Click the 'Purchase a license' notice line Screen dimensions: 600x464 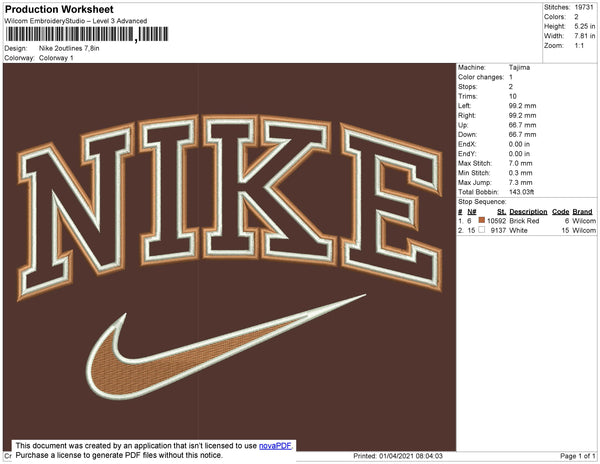[119, 455]
